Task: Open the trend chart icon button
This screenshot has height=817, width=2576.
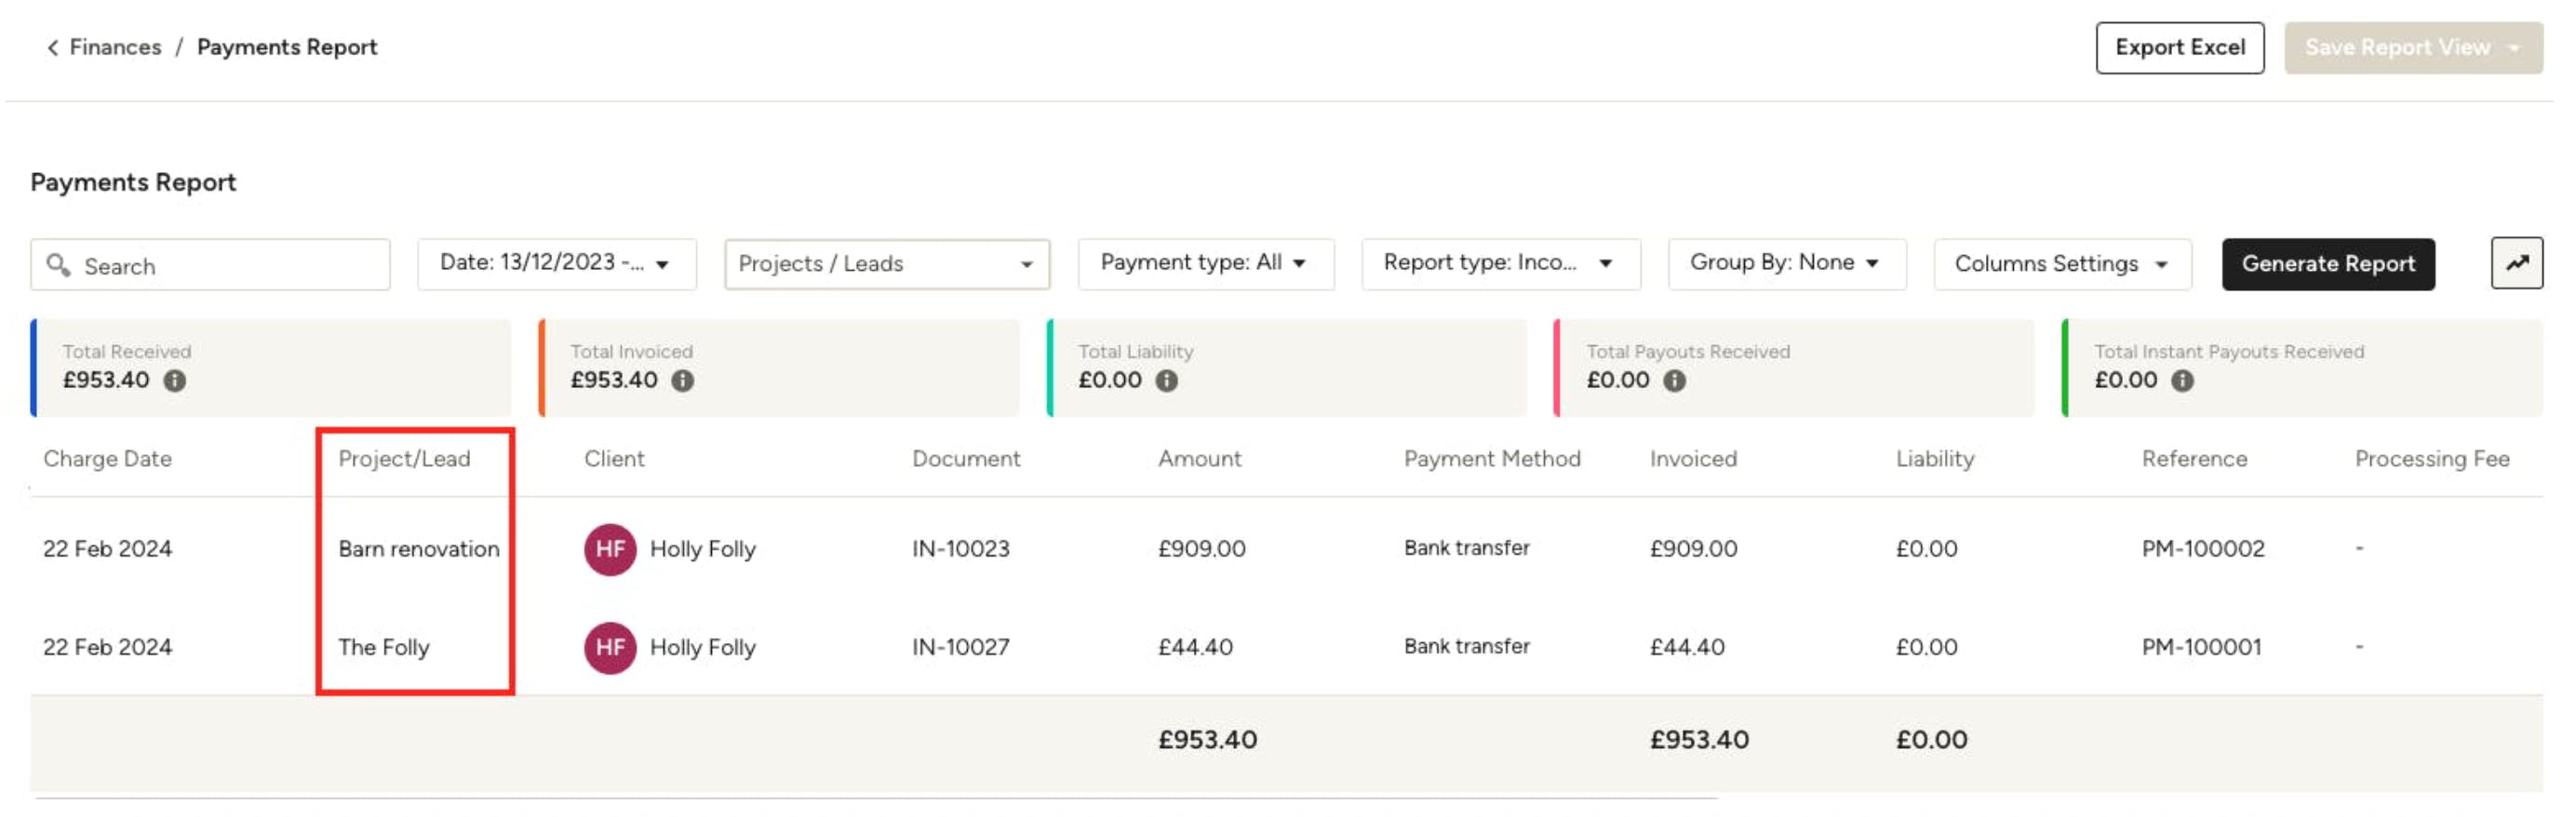Action: pyautogui.click(x=2516, y=263)
